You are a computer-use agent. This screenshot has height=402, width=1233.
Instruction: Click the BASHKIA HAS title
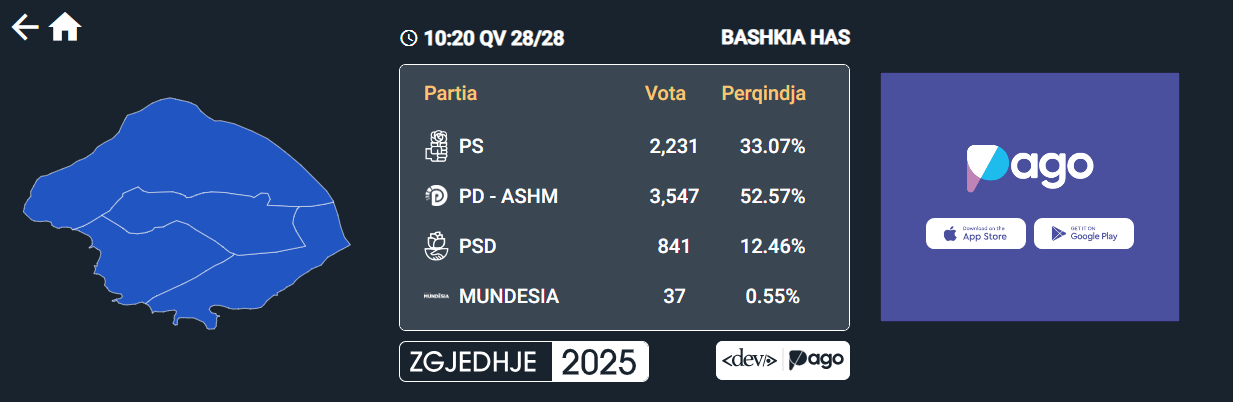pyautogui.click(x=785, y=38)
